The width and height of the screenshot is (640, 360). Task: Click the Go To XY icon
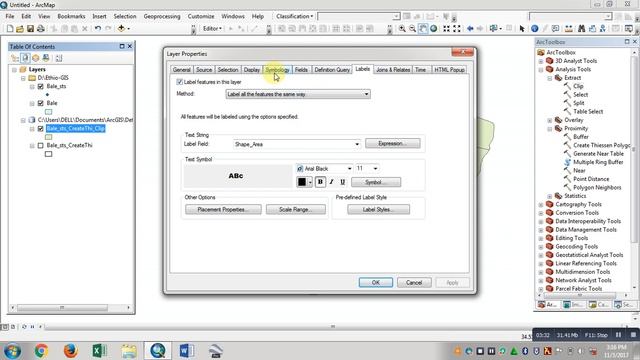pyautogui.click(x=602, y=29)
